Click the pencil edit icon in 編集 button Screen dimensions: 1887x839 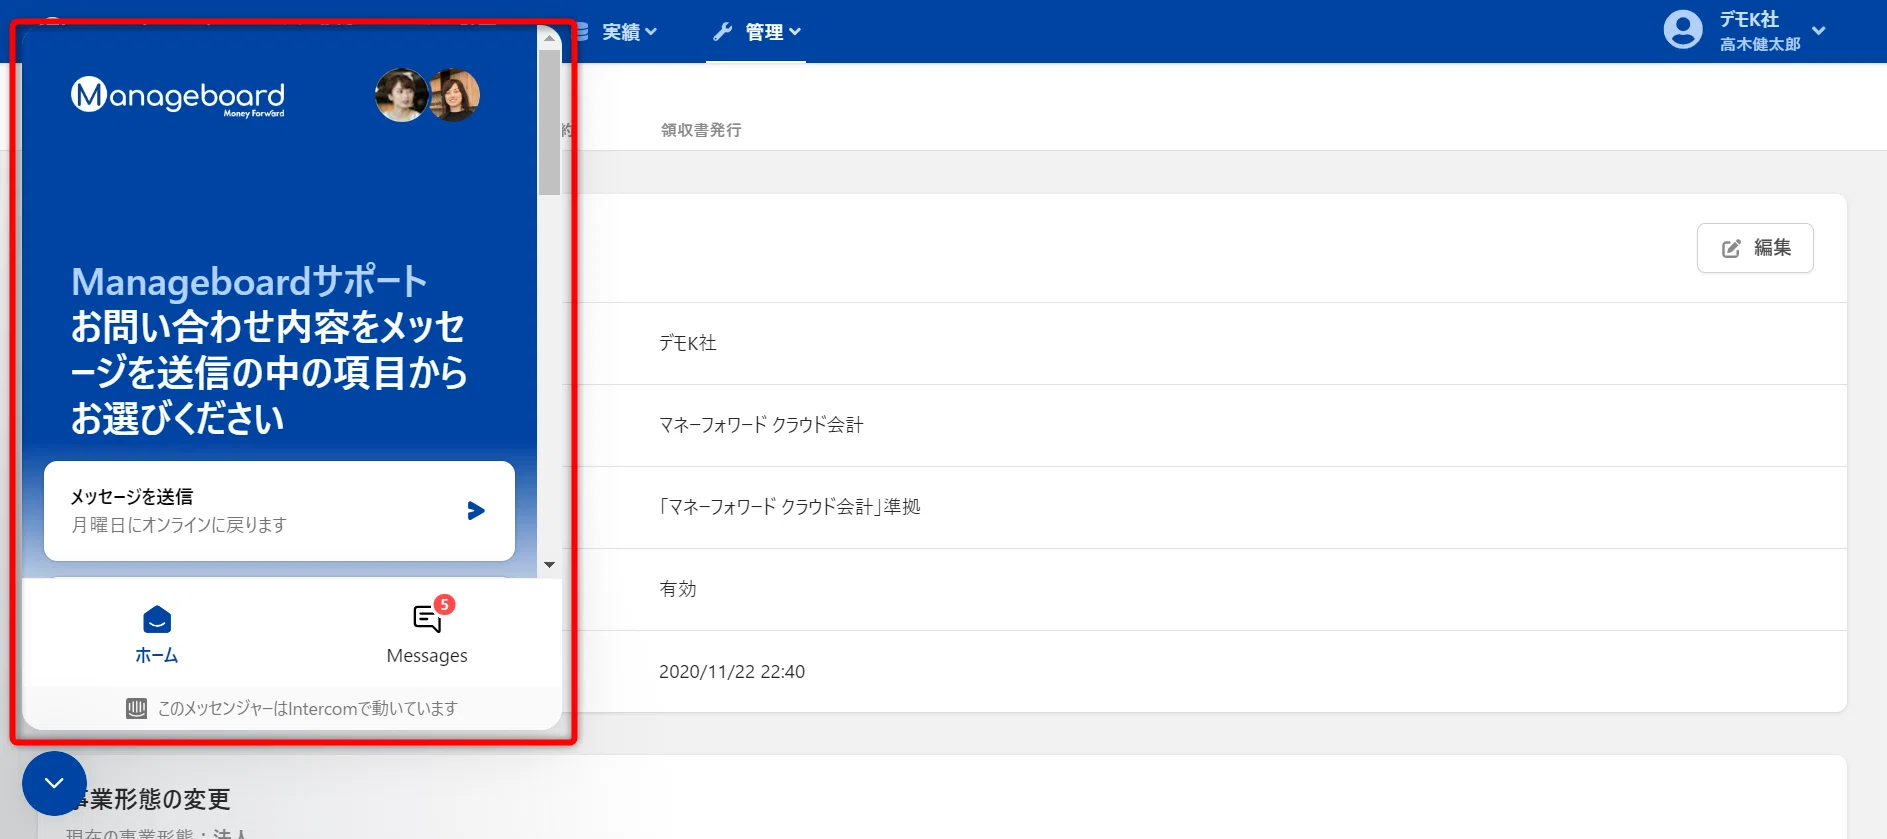point(1731,249)
